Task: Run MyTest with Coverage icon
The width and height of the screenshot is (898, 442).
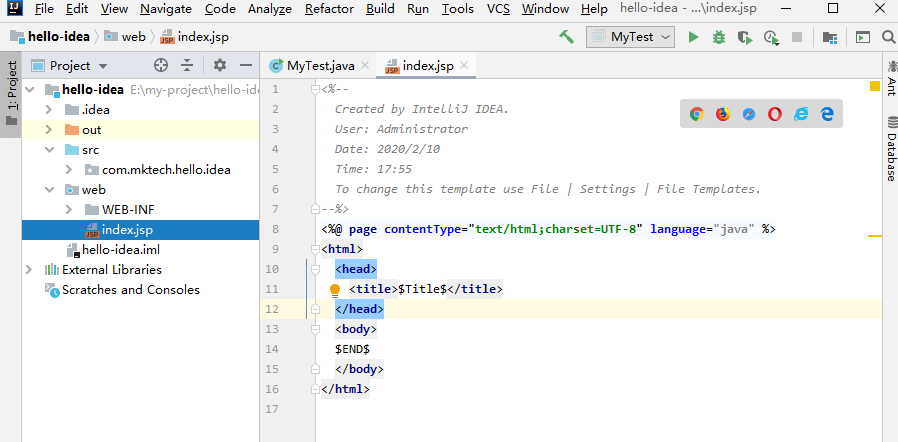Action: pos(745,37)
